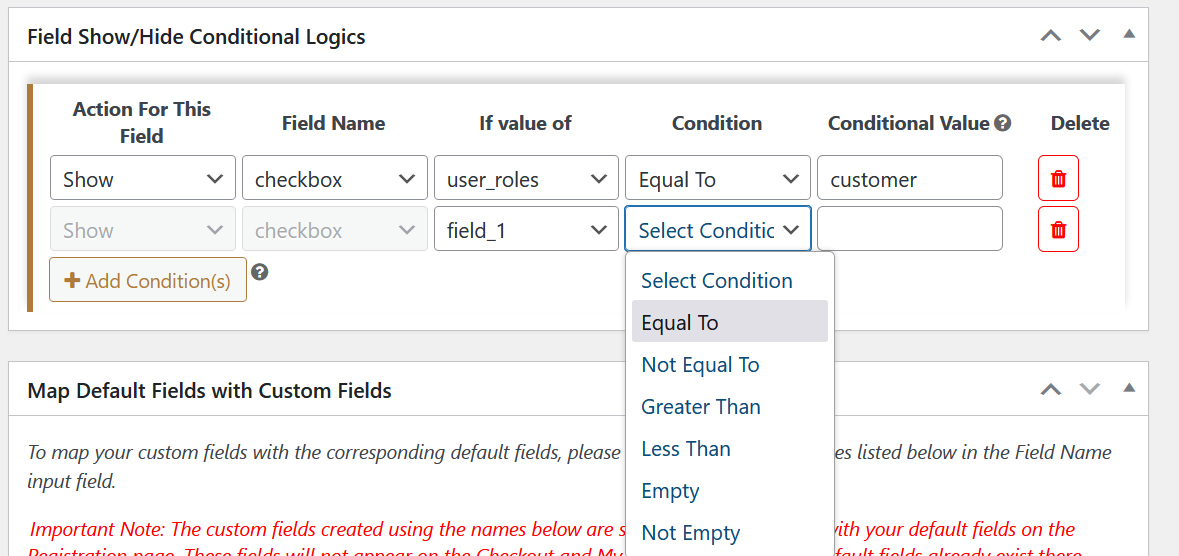The width and height of the screenshot is (1179, 556).
Task: Click help icon beside Add Condition(s) button
Action: pos(259,271)
